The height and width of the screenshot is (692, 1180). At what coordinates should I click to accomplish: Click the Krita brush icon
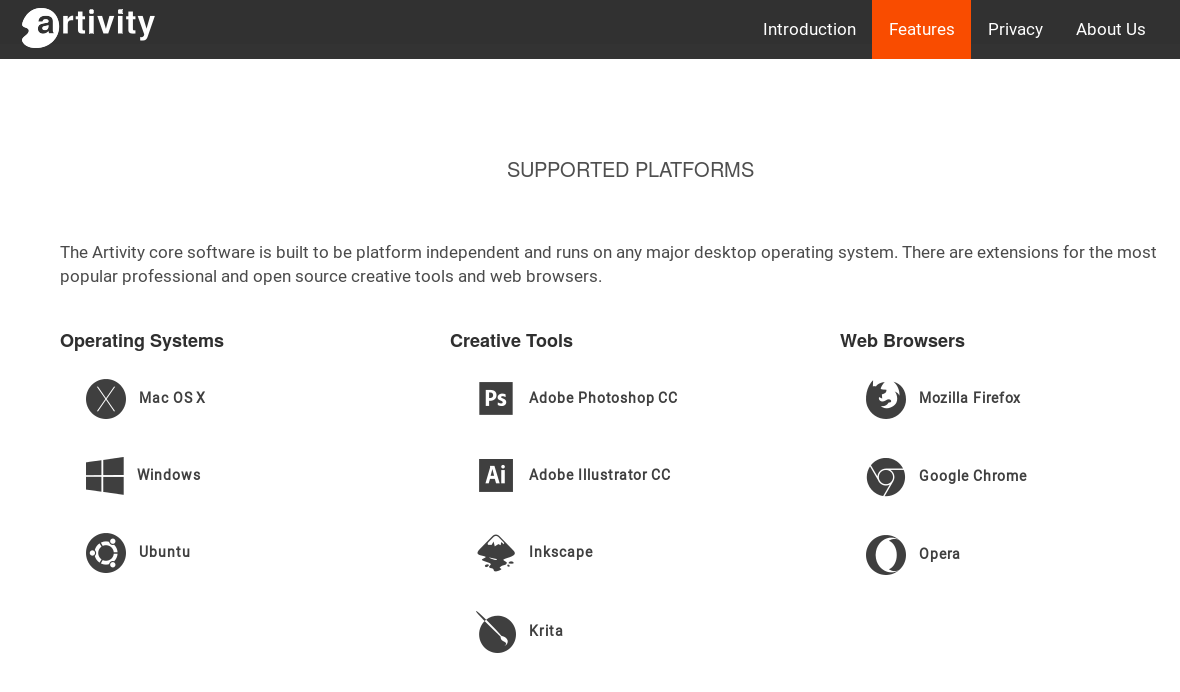(496, 632)
